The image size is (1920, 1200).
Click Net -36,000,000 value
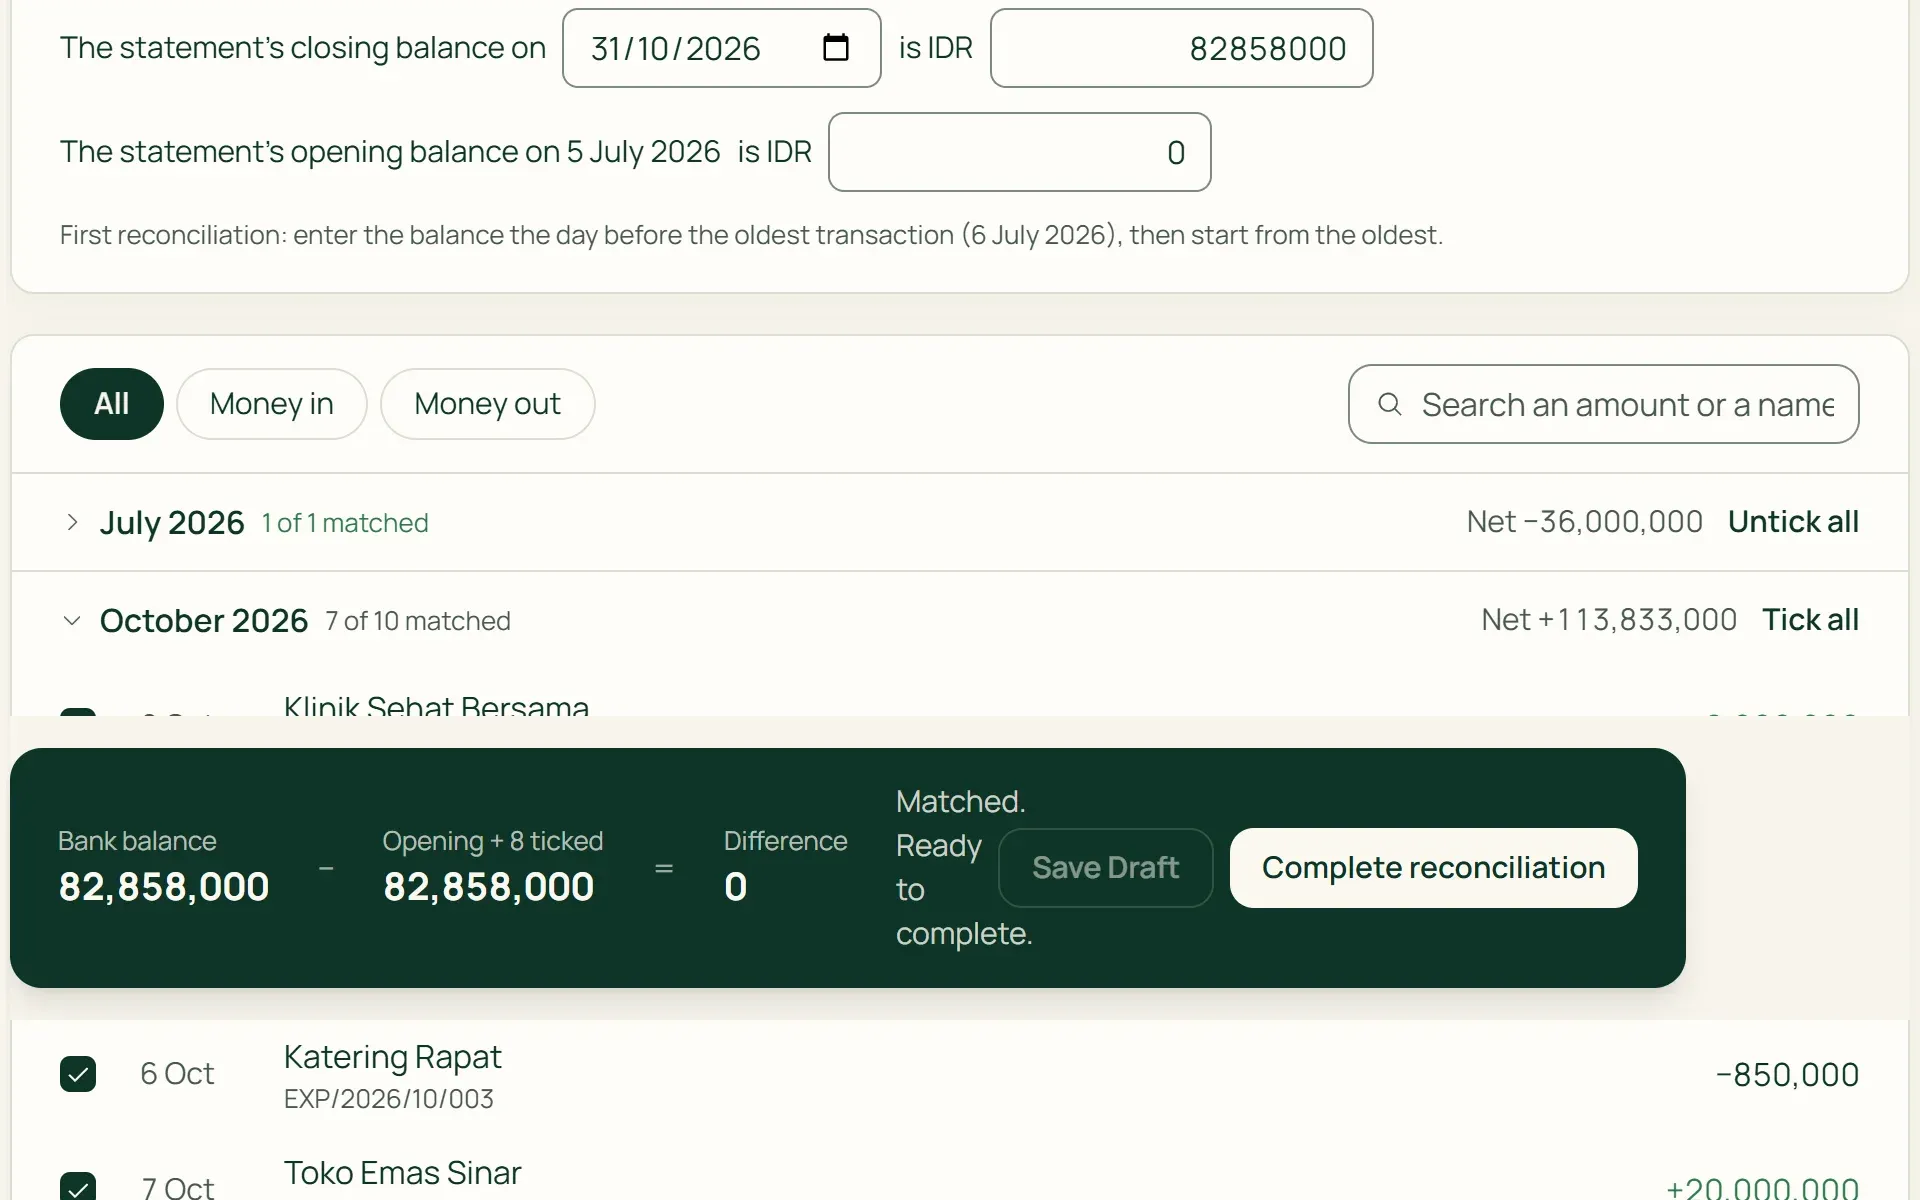1585,522
